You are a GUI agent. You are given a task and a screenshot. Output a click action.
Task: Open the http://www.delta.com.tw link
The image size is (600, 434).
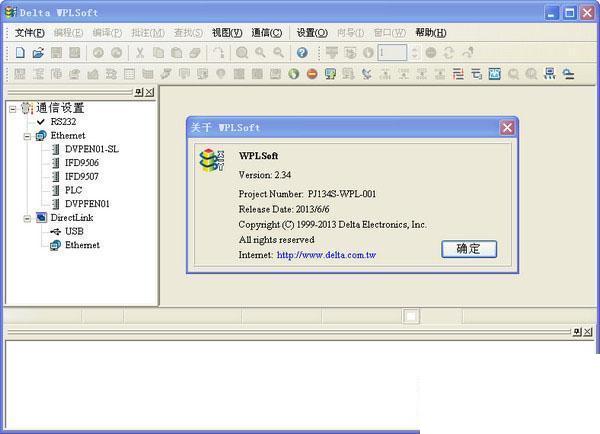tap(326, 255)
